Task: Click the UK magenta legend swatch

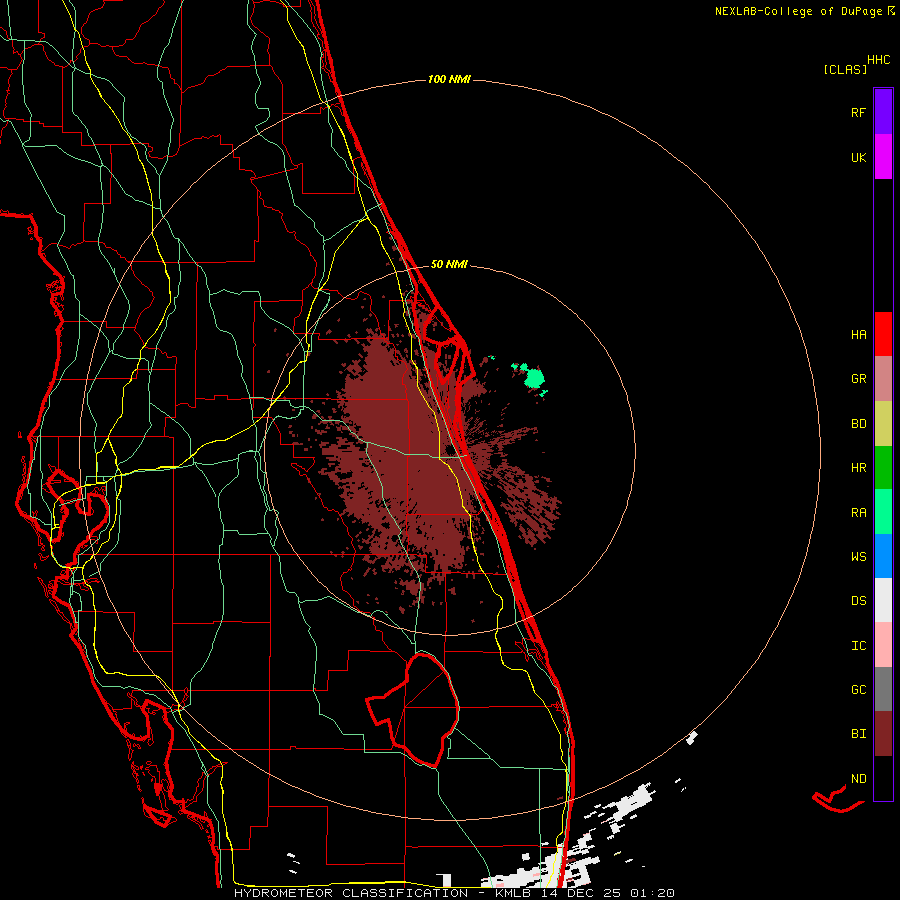Action: coord(883,157)
